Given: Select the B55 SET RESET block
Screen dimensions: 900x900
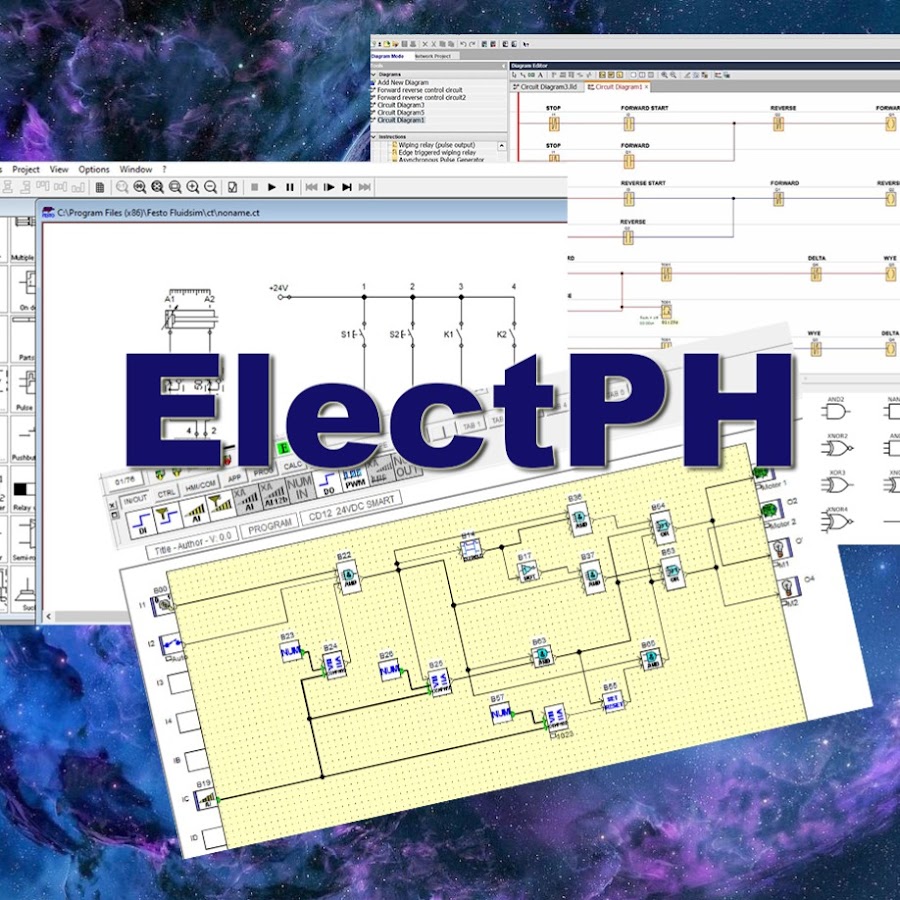Looking at the screenshot, I should (613, 701).
